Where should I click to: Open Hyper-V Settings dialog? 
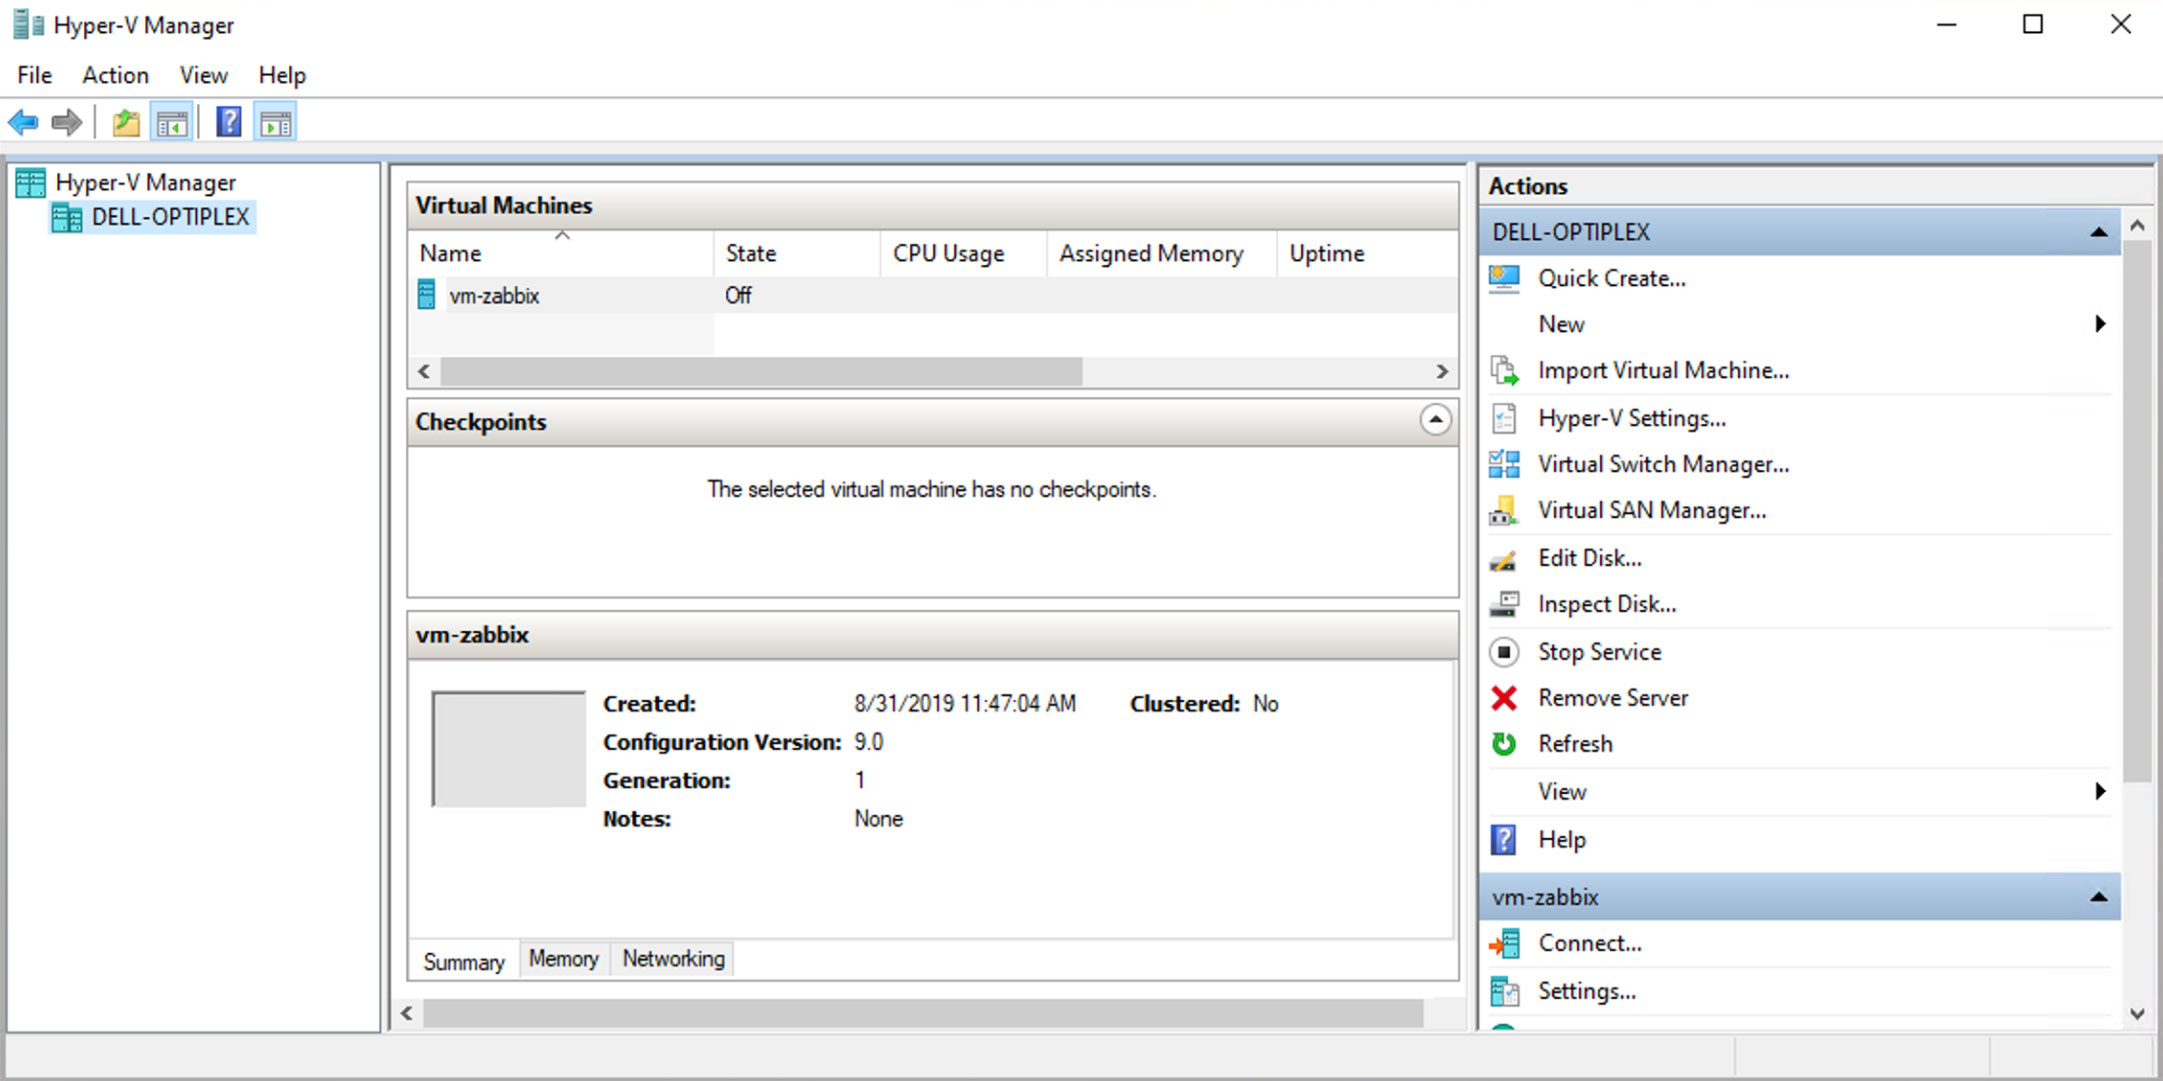(1633, 418)
